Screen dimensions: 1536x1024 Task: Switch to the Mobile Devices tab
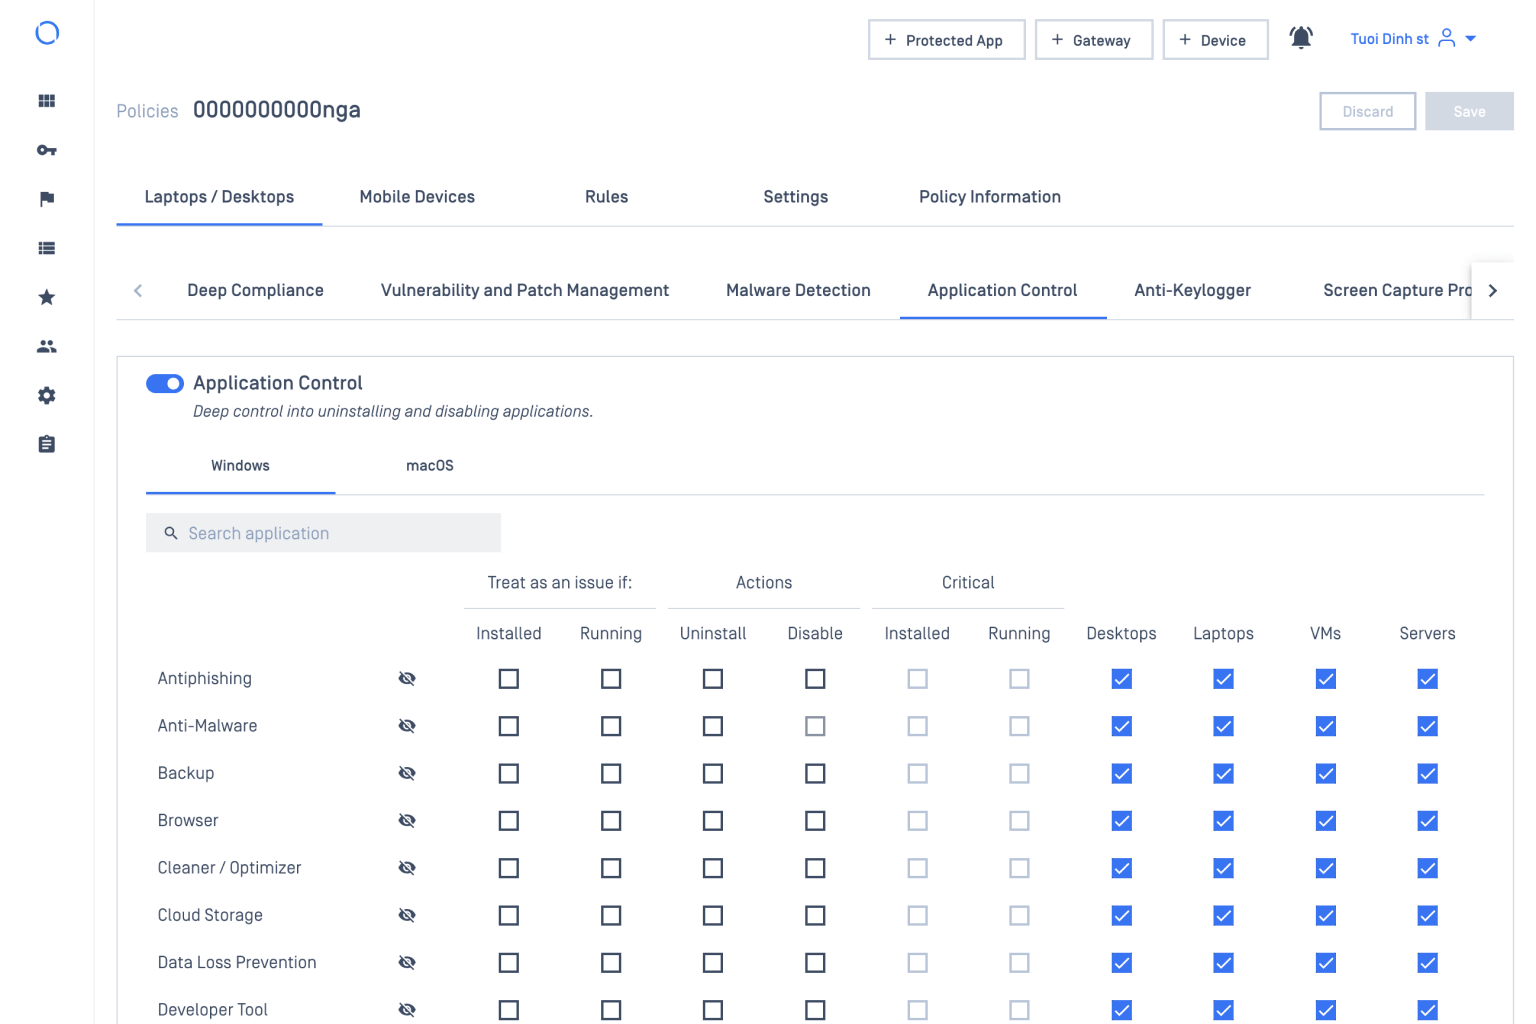tap(417, 197)
